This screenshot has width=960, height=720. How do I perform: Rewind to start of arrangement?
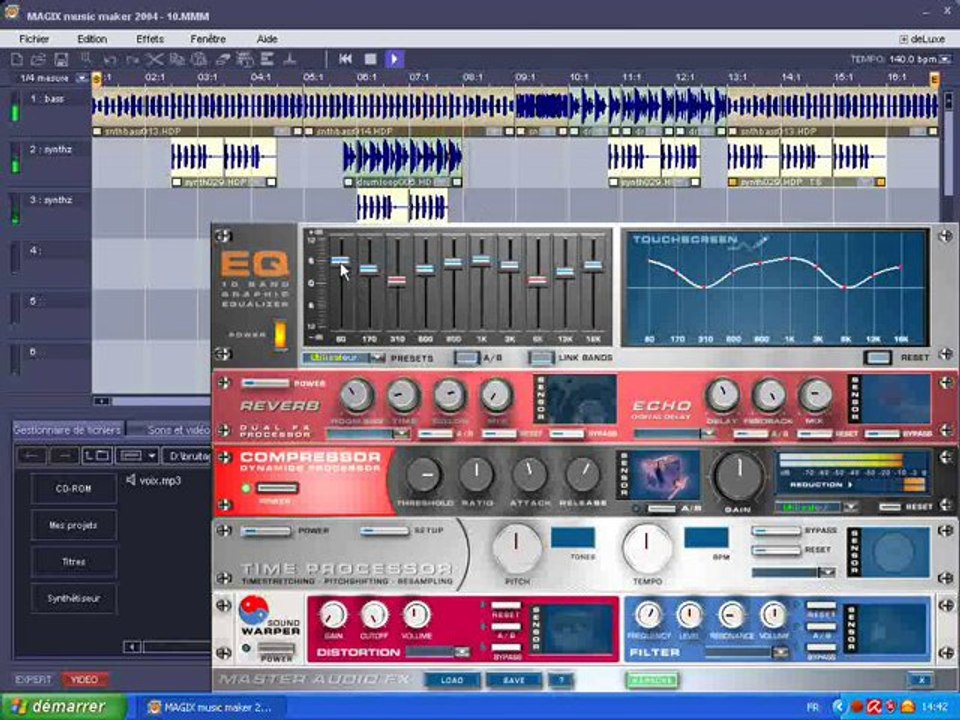(x=345, y=59)
